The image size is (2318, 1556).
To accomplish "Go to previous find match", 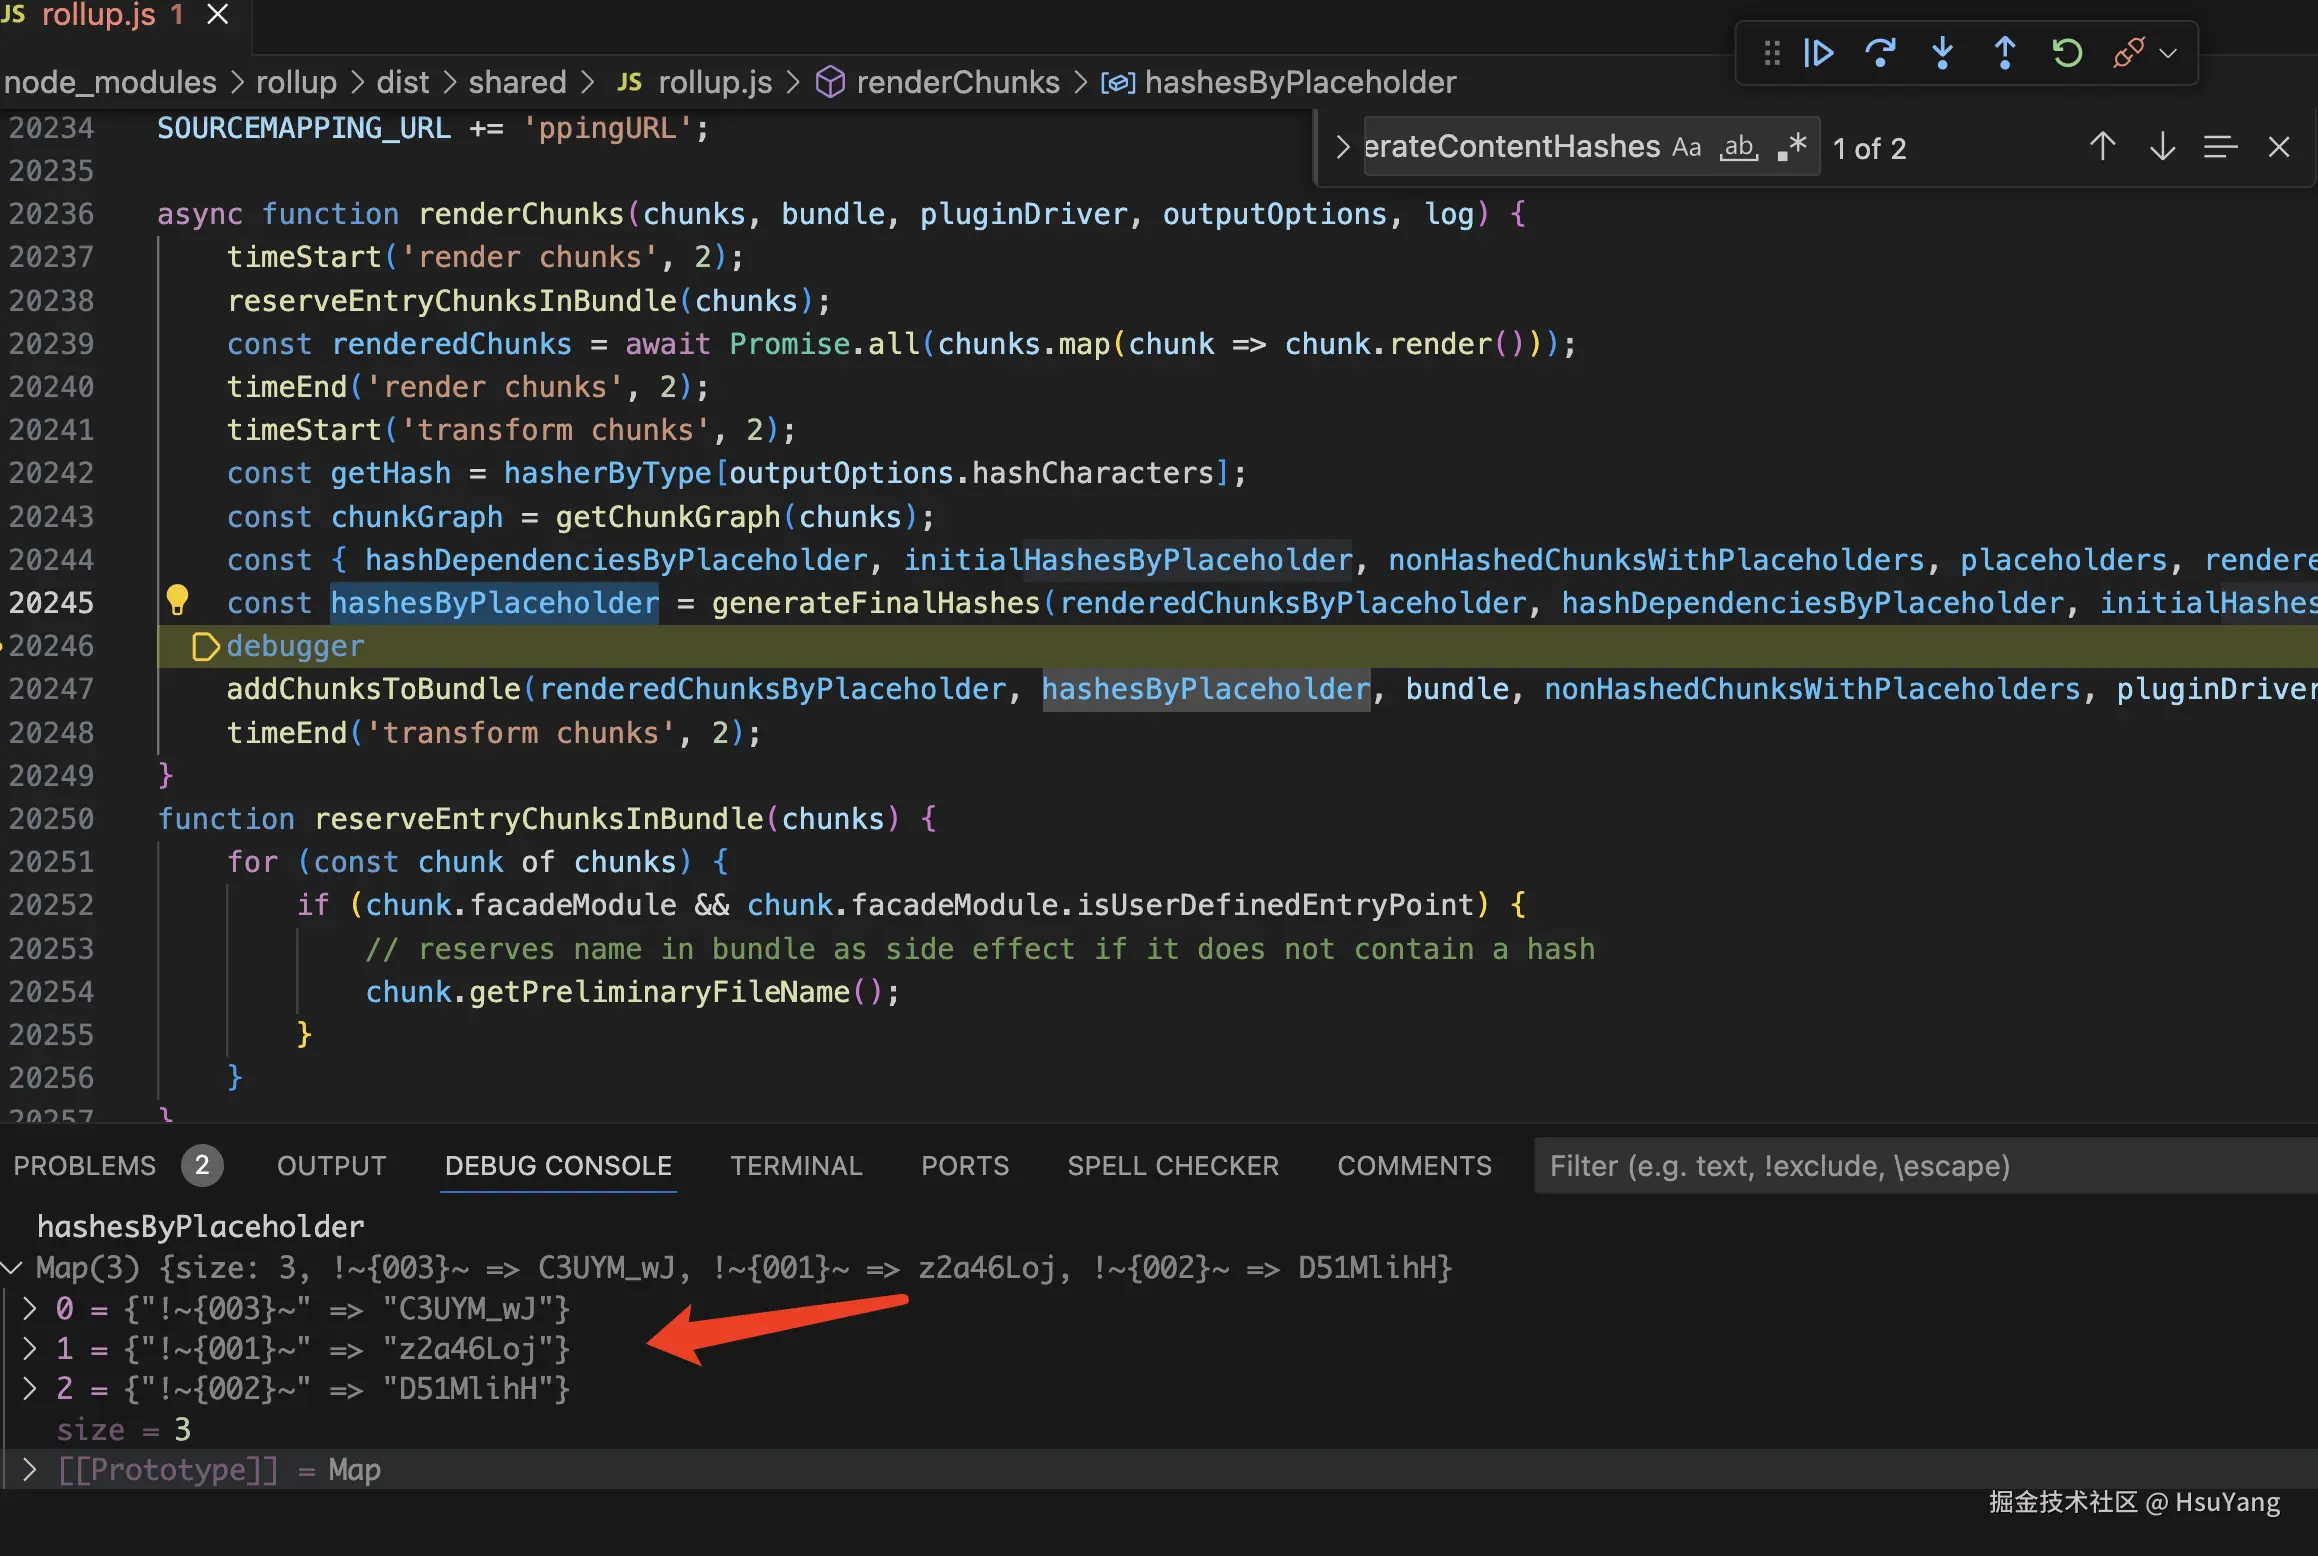I will click(x=2102, y=148).
